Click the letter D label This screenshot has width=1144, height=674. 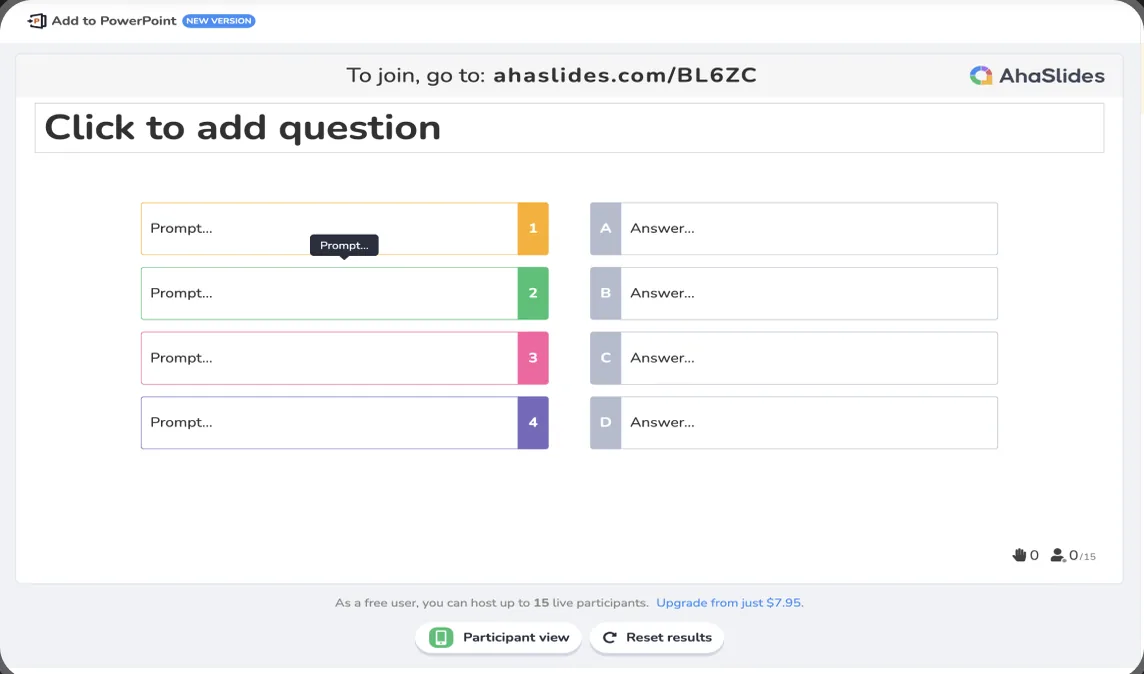coord(606,422)
